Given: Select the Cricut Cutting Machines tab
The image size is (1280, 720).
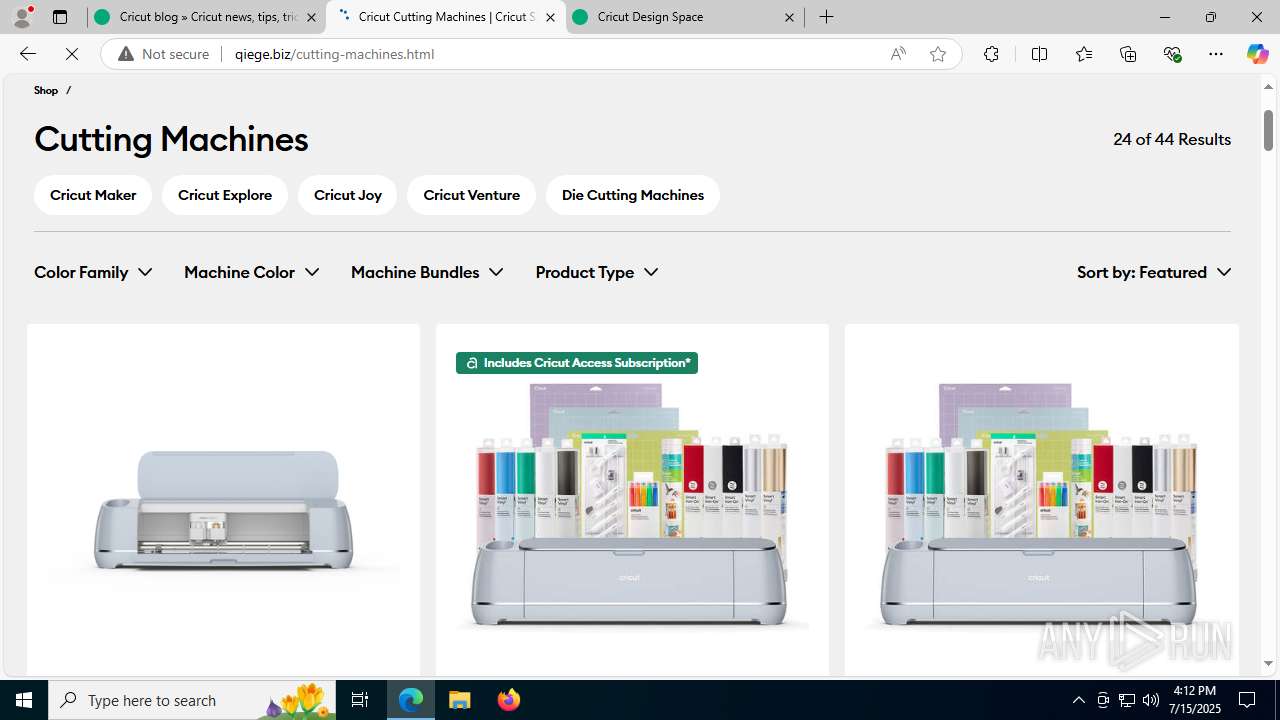Looking at the screenshot, I should click(x=445, y=17).
